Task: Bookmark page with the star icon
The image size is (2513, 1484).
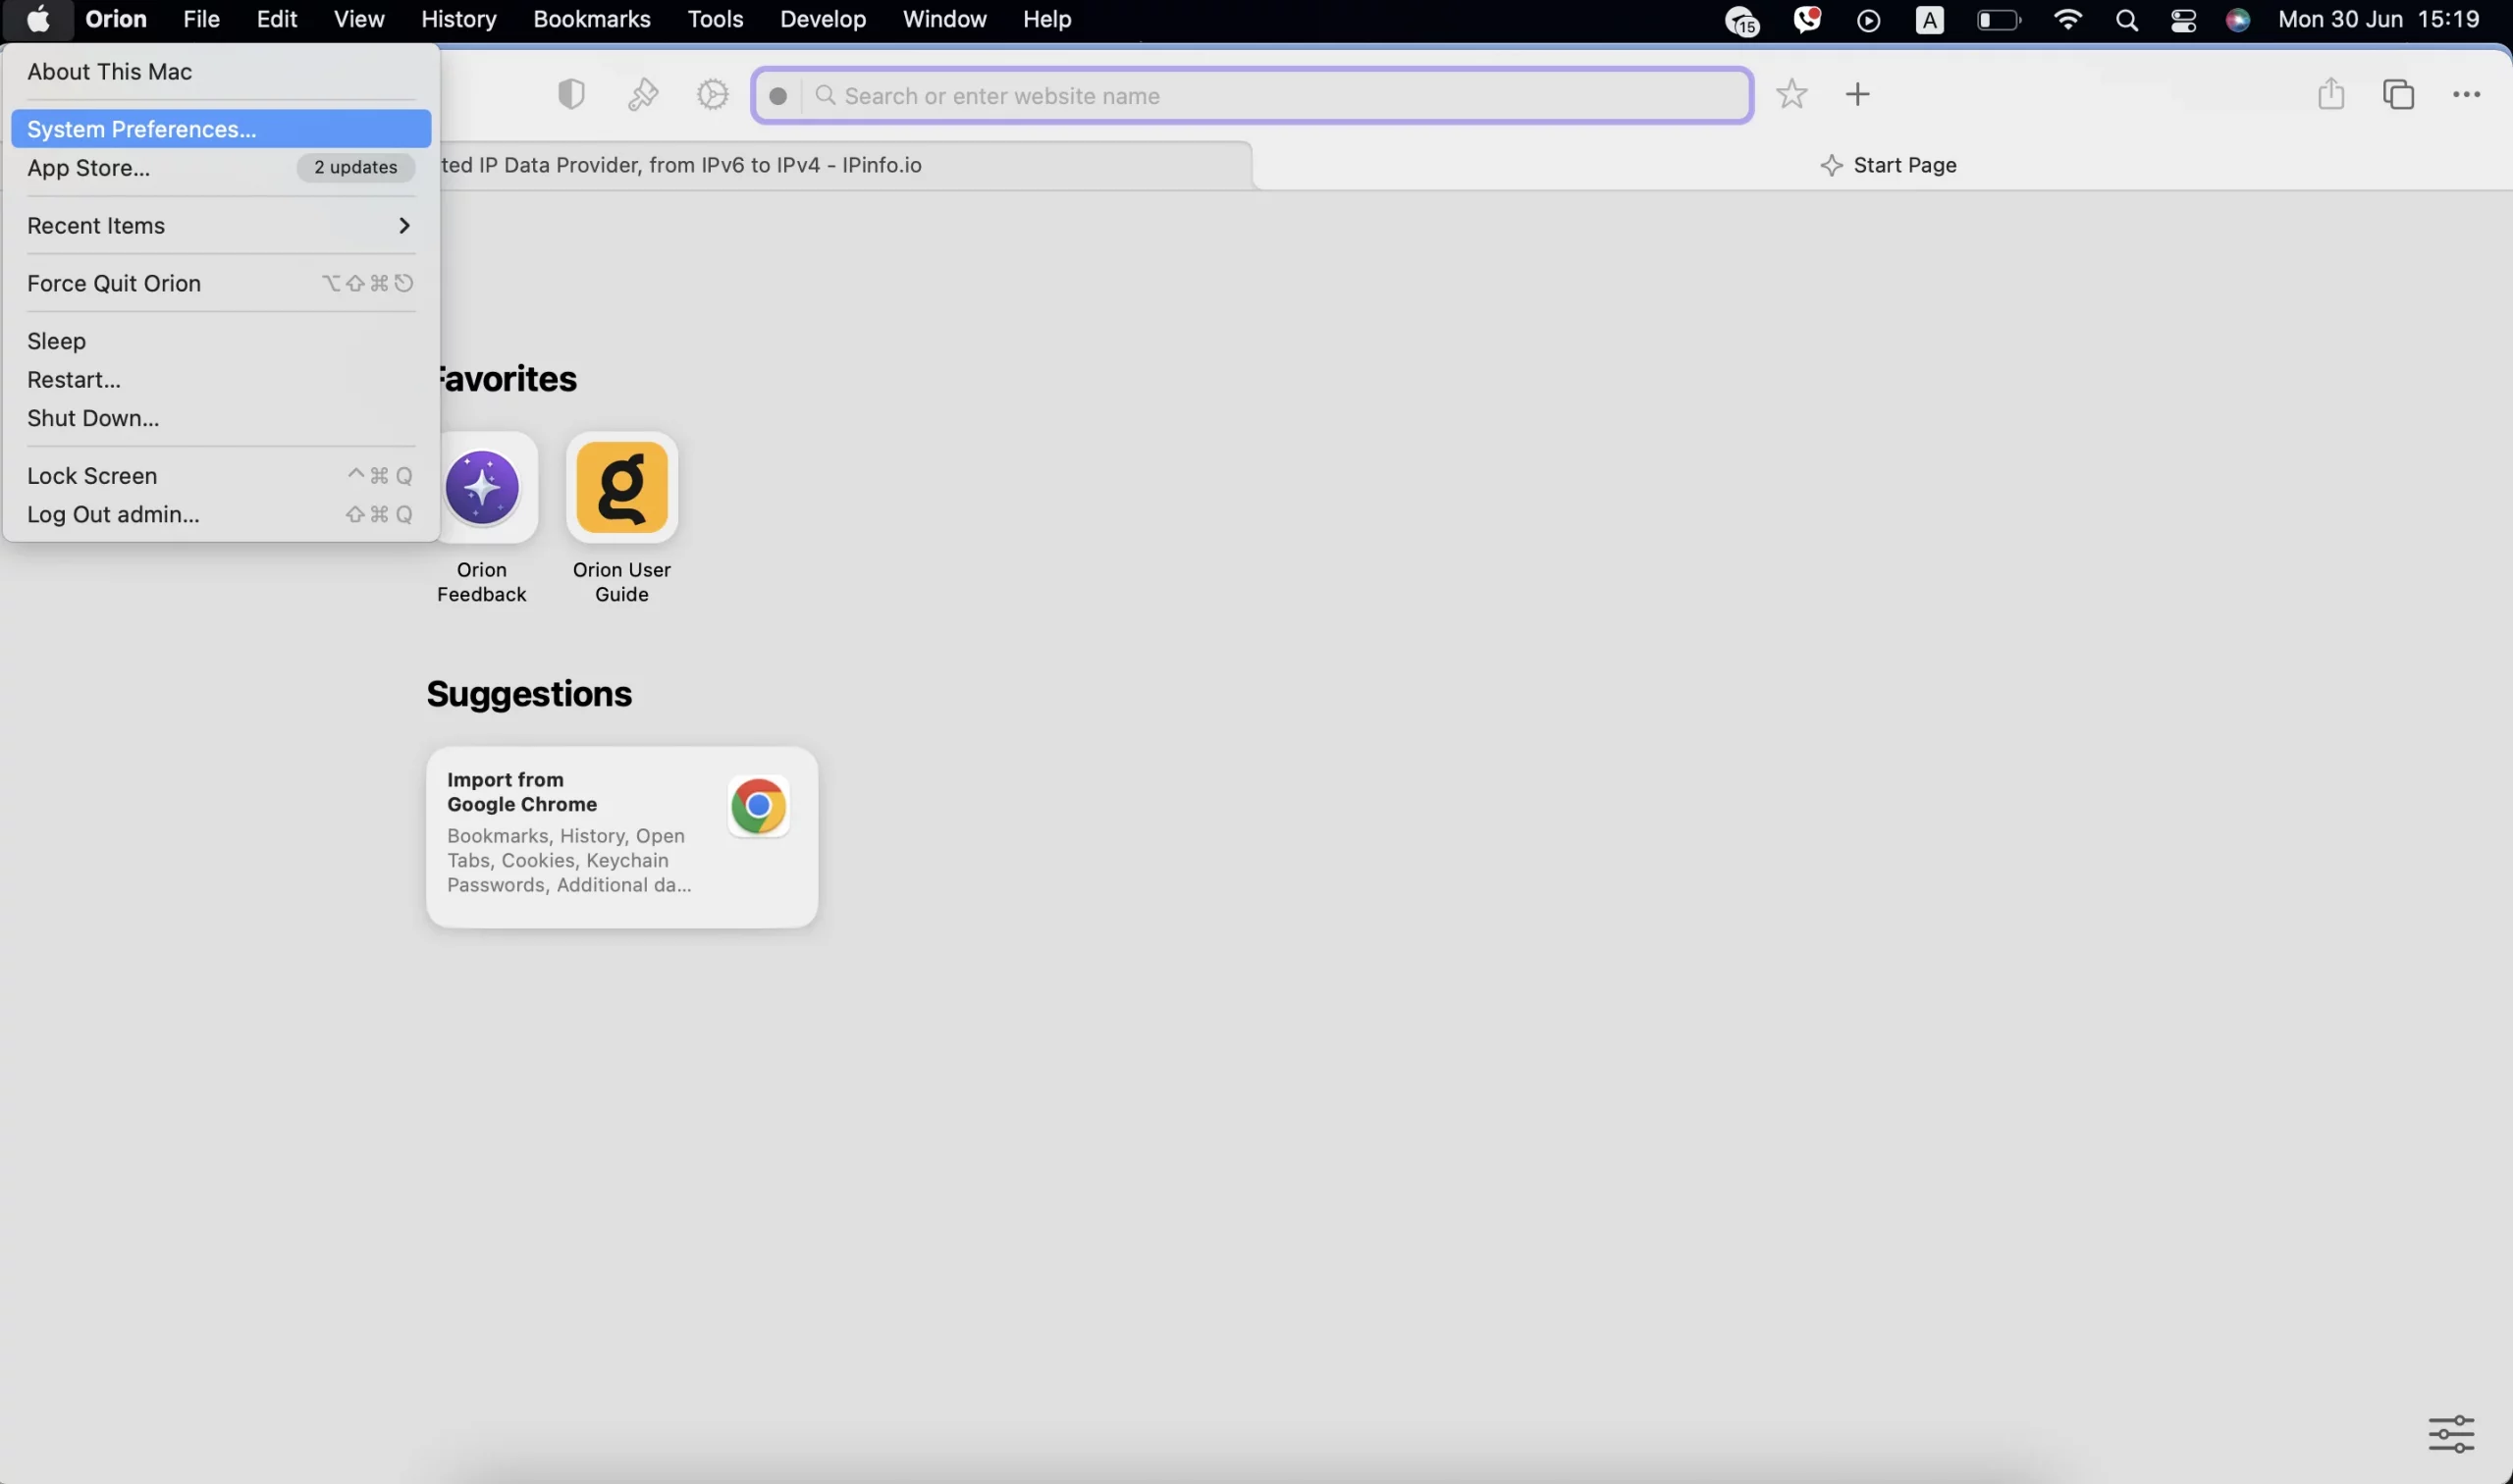Action: 1791,94
